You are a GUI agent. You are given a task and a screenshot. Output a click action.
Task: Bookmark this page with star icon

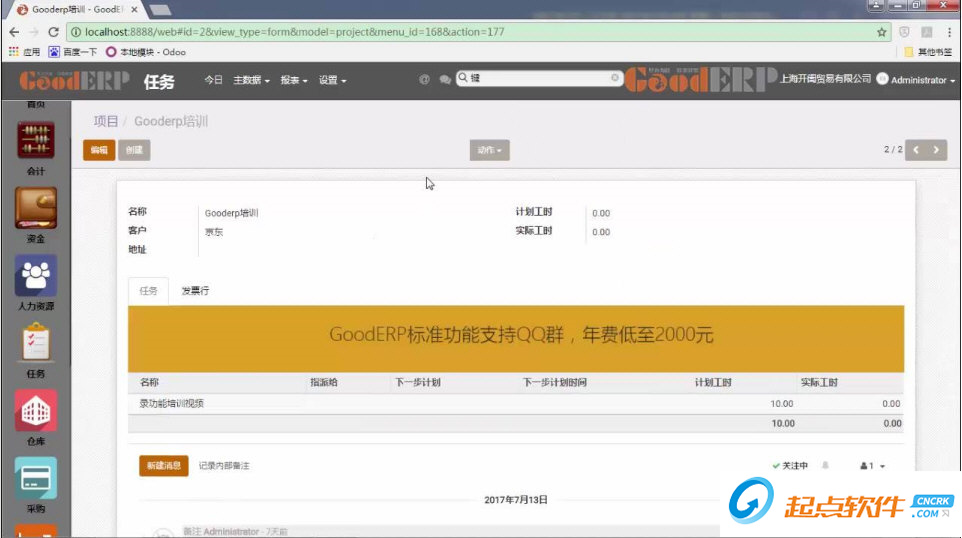point(882,32)
